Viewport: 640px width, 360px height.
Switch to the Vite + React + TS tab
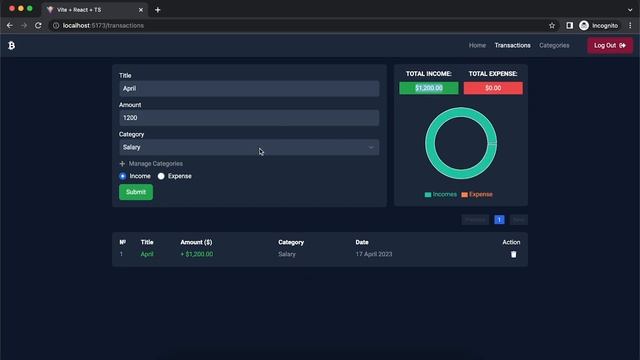[94, 10]
